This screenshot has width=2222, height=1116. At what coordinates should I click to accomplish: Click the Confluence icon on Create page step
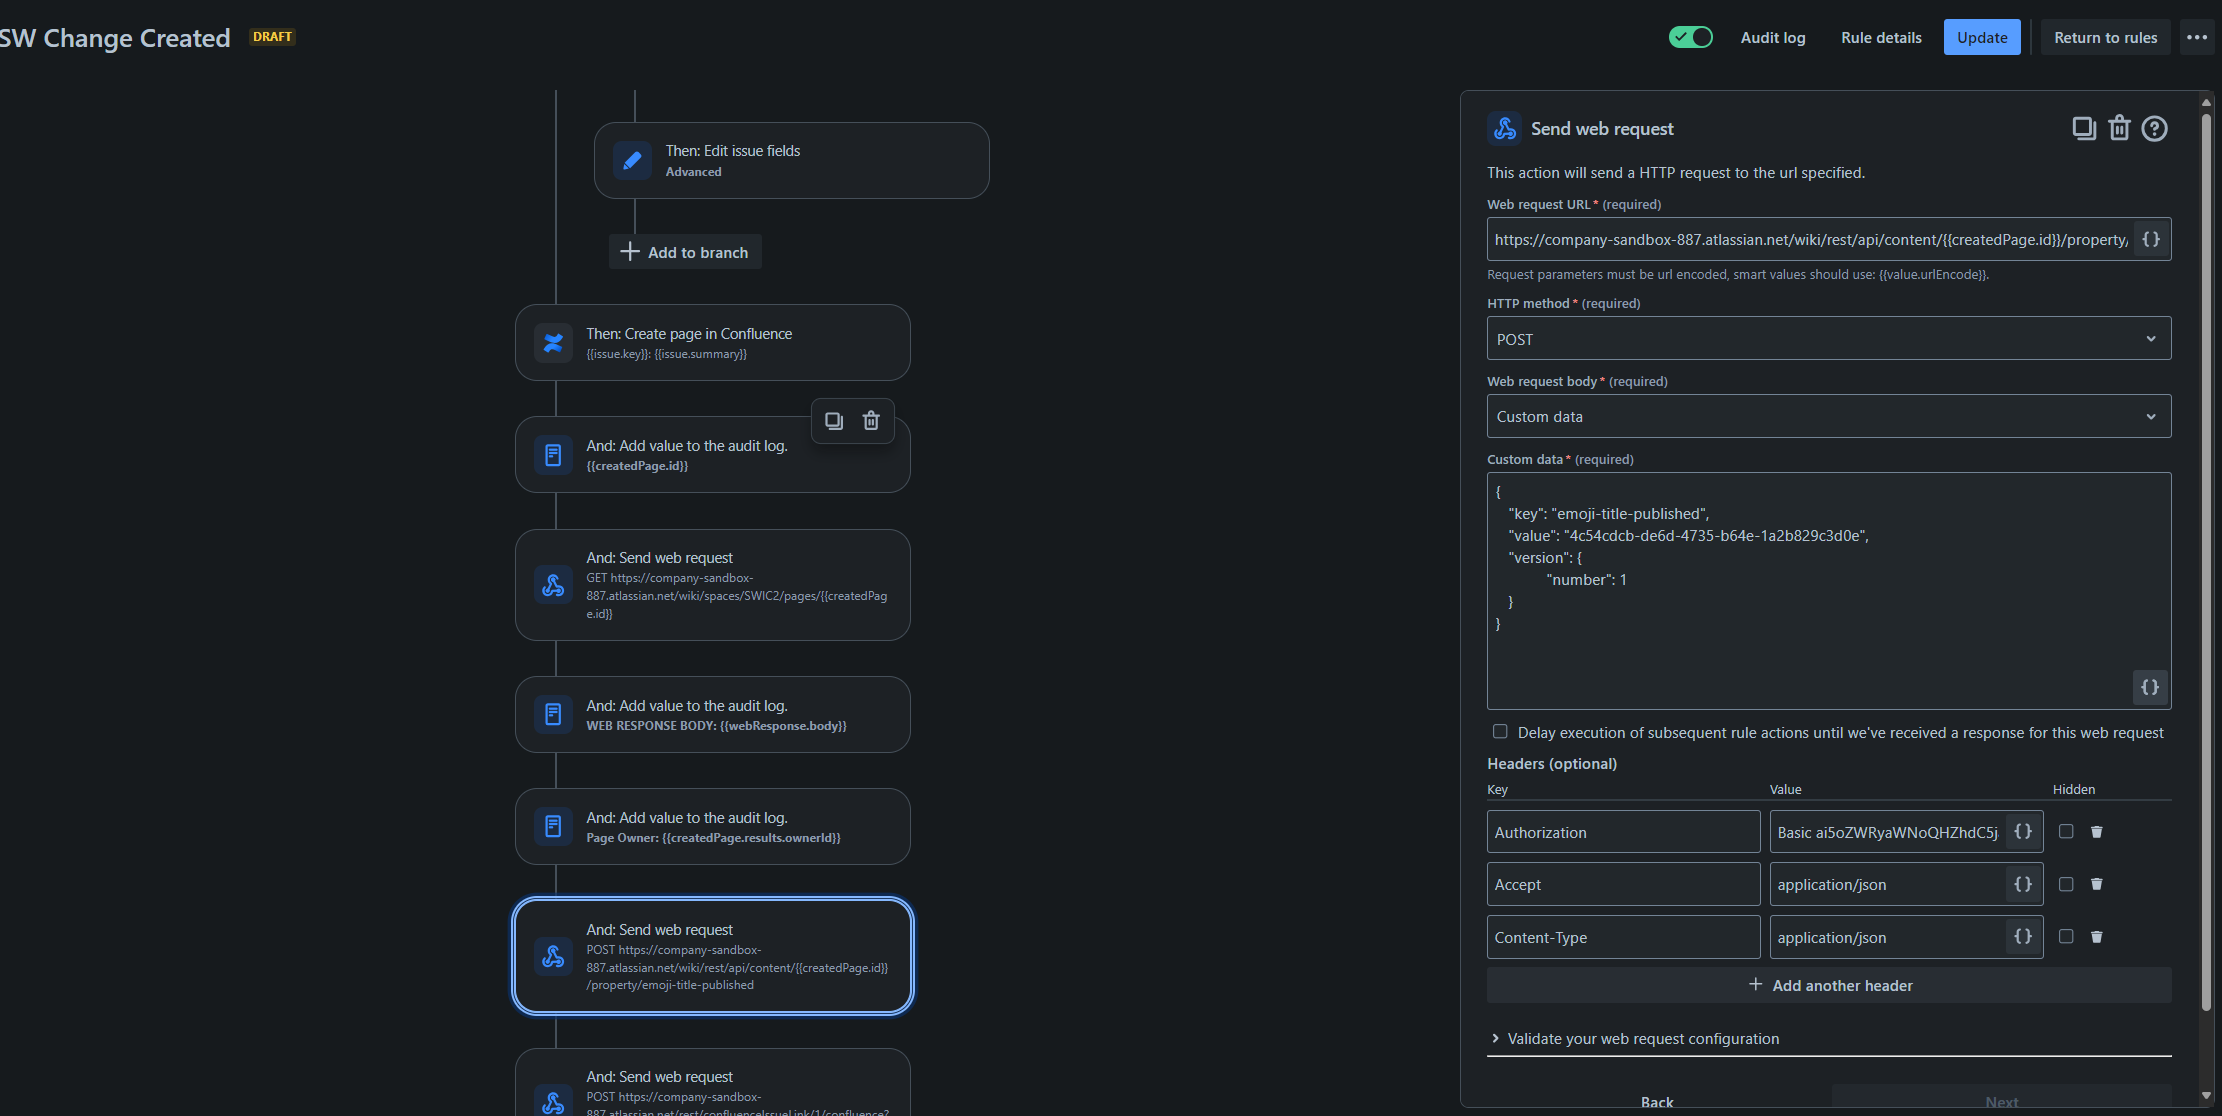click(x=553, y=343)
